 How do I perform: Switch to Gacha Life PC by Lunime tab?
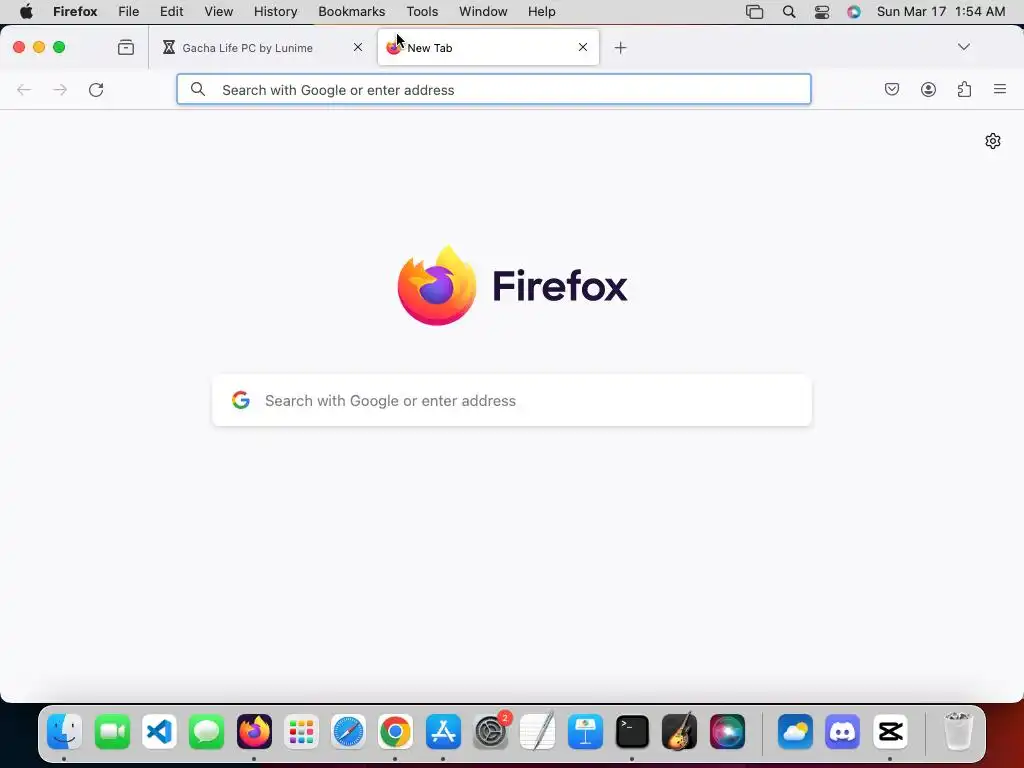coord(263,48)
